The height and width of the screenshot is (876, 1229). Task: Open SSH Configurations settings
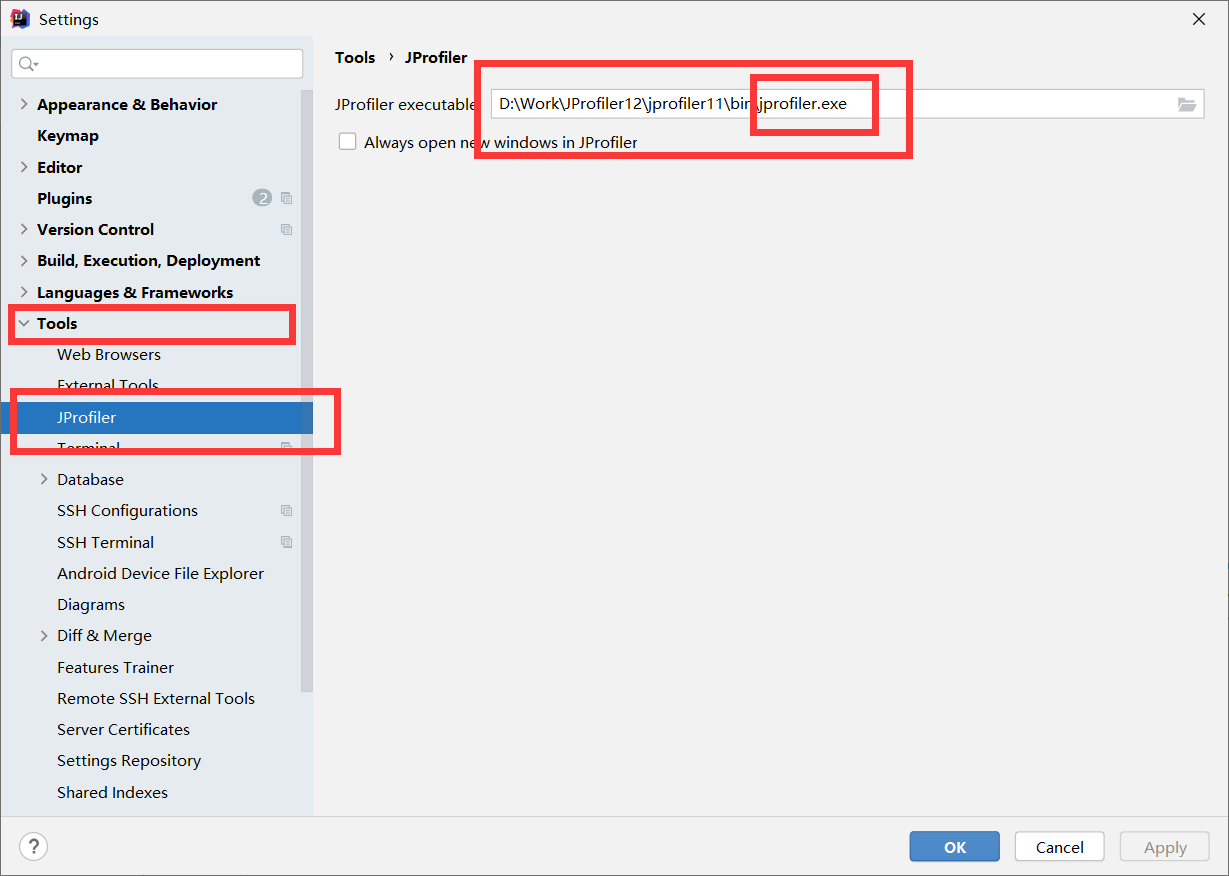(x=128, y=510)
